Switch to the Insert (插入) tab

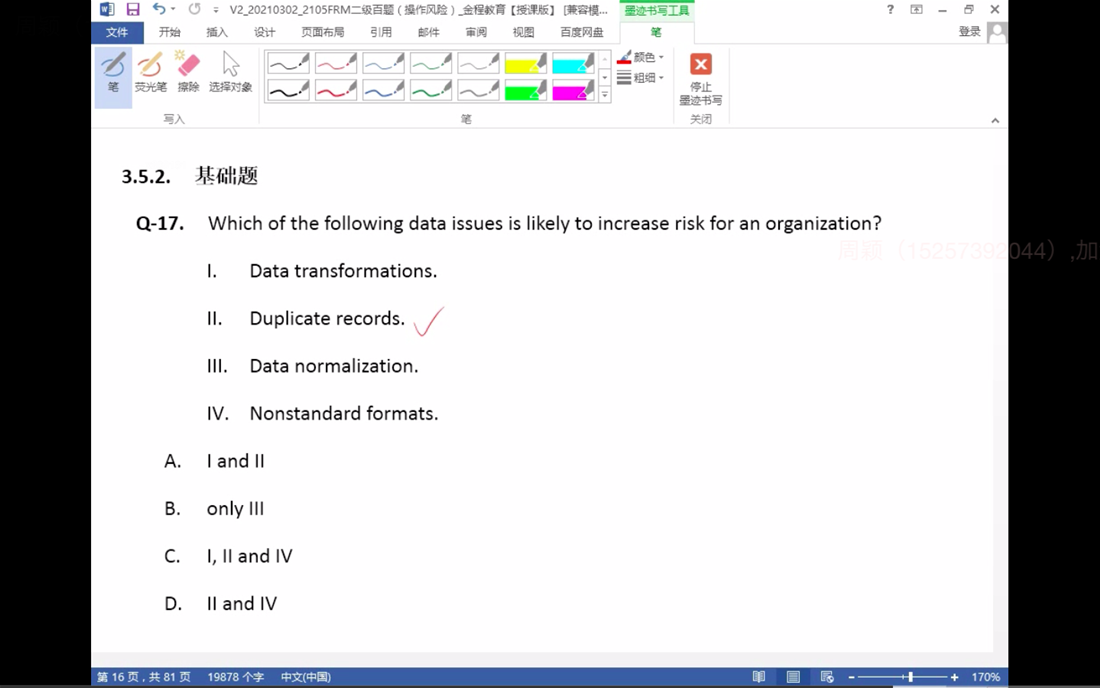pos(217,32)
